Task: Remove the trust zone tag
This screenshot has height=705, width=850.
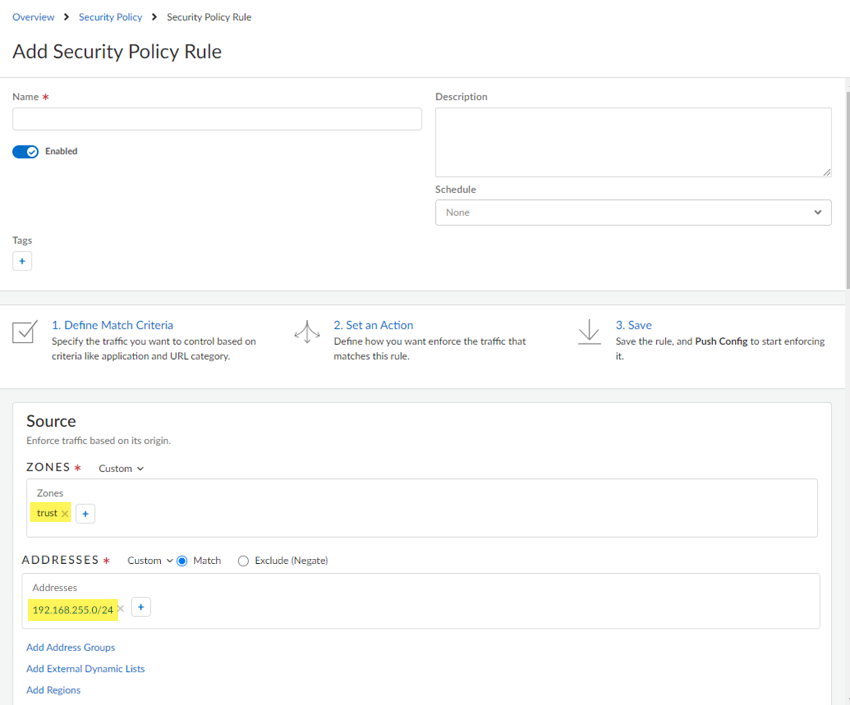Action: (x=65, y=514)
